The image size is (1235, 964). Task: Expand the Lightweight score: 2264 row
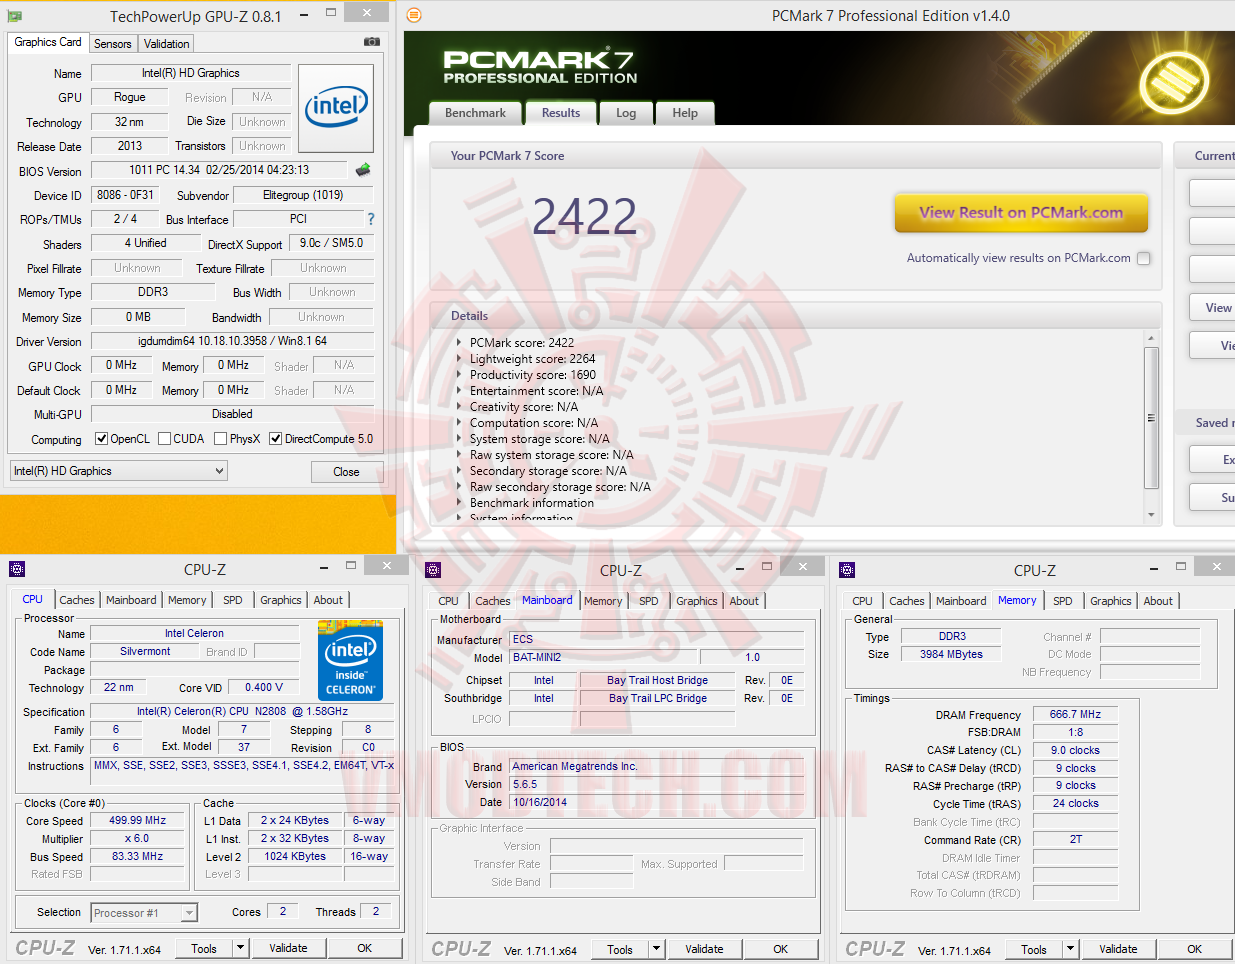459,358
